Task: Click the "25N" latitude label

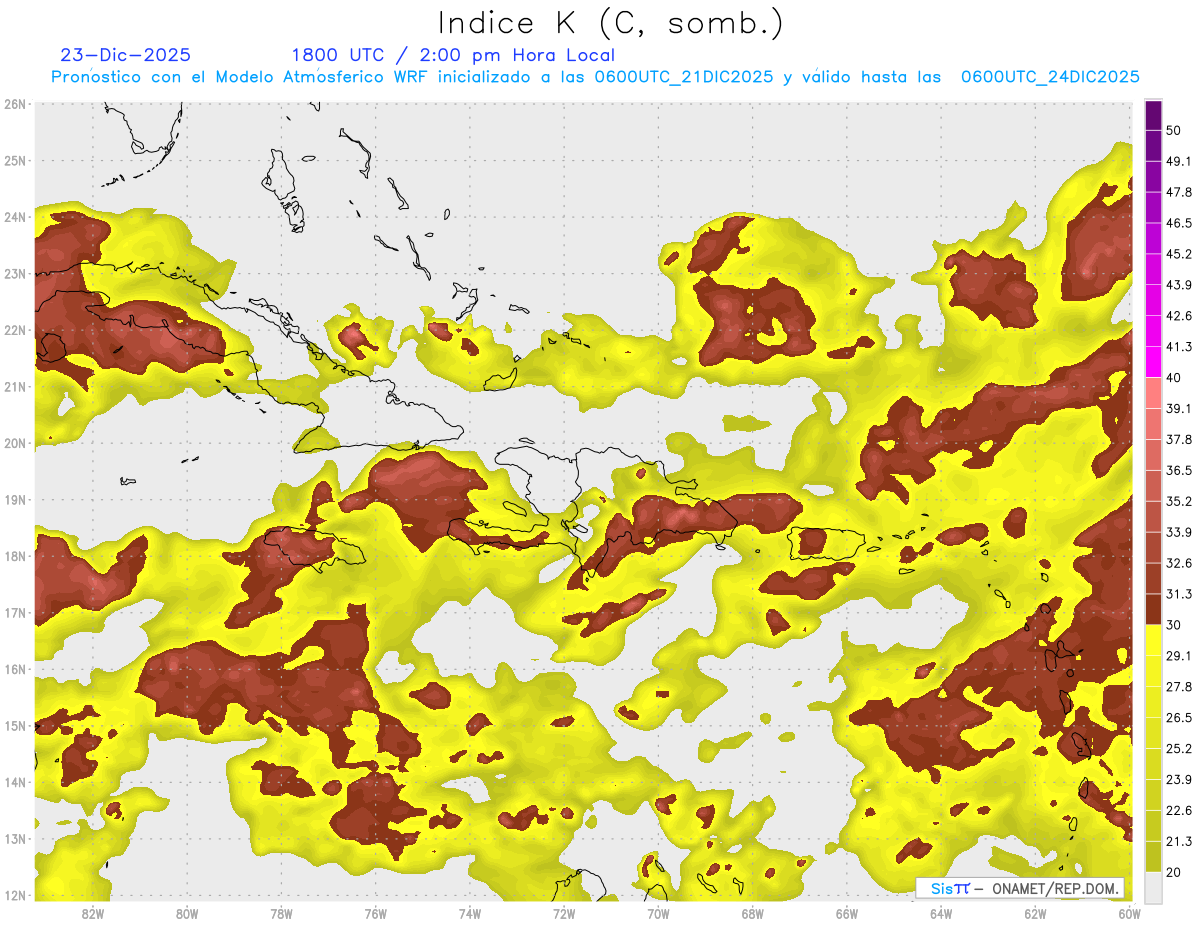Action: coord(15,160)
